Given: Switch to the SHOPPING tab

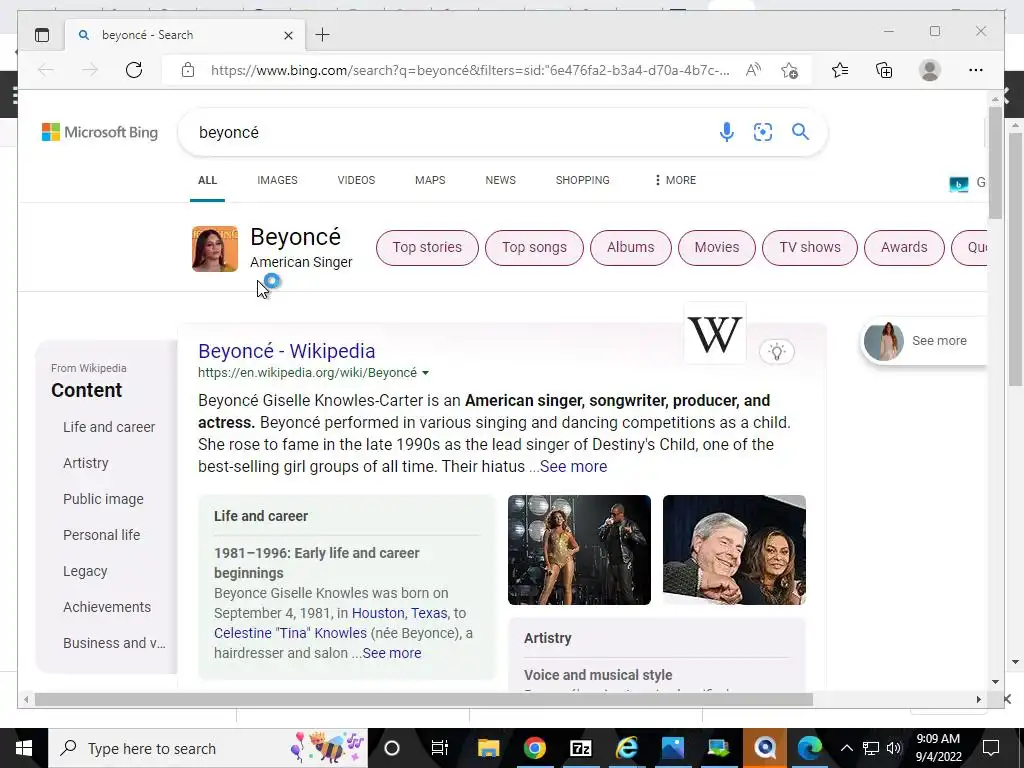Looking at the screenshot, I should 583,180.
